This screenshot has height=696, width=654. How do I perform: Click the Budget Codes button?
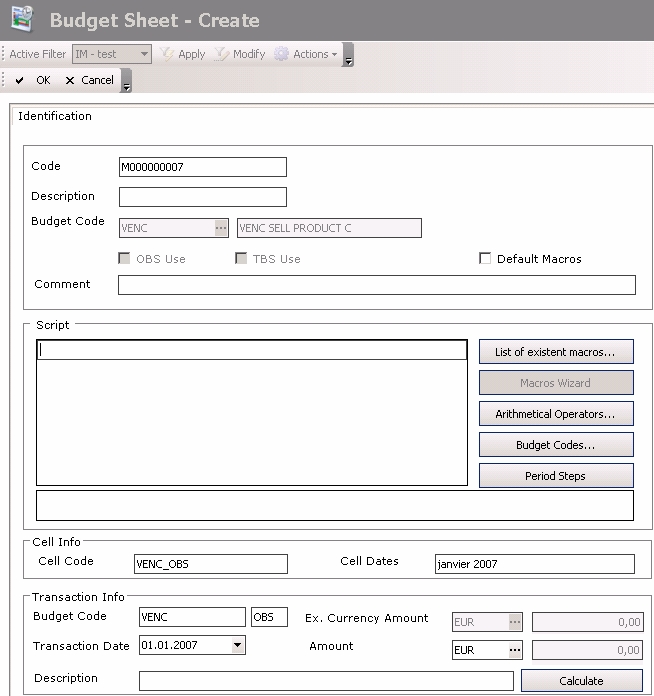pos(556,445)
